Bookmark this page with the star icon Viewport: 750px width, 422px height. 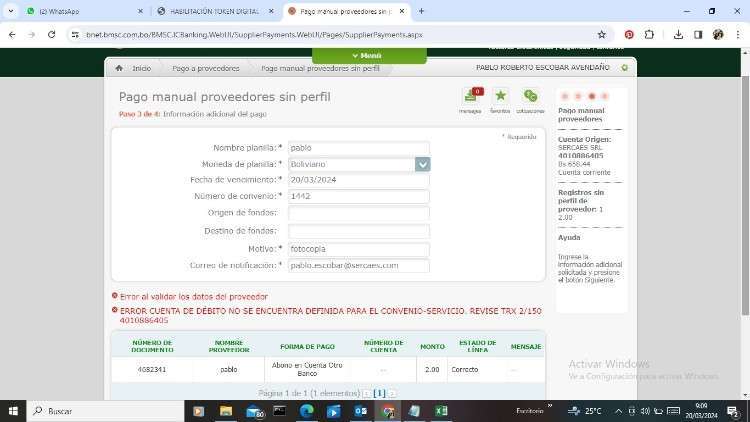602,34
